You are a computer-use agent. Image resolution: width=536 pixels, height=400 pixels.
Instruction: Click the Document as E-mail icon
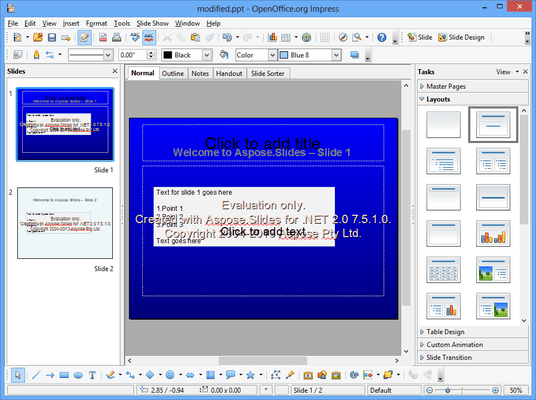point(66,37)
